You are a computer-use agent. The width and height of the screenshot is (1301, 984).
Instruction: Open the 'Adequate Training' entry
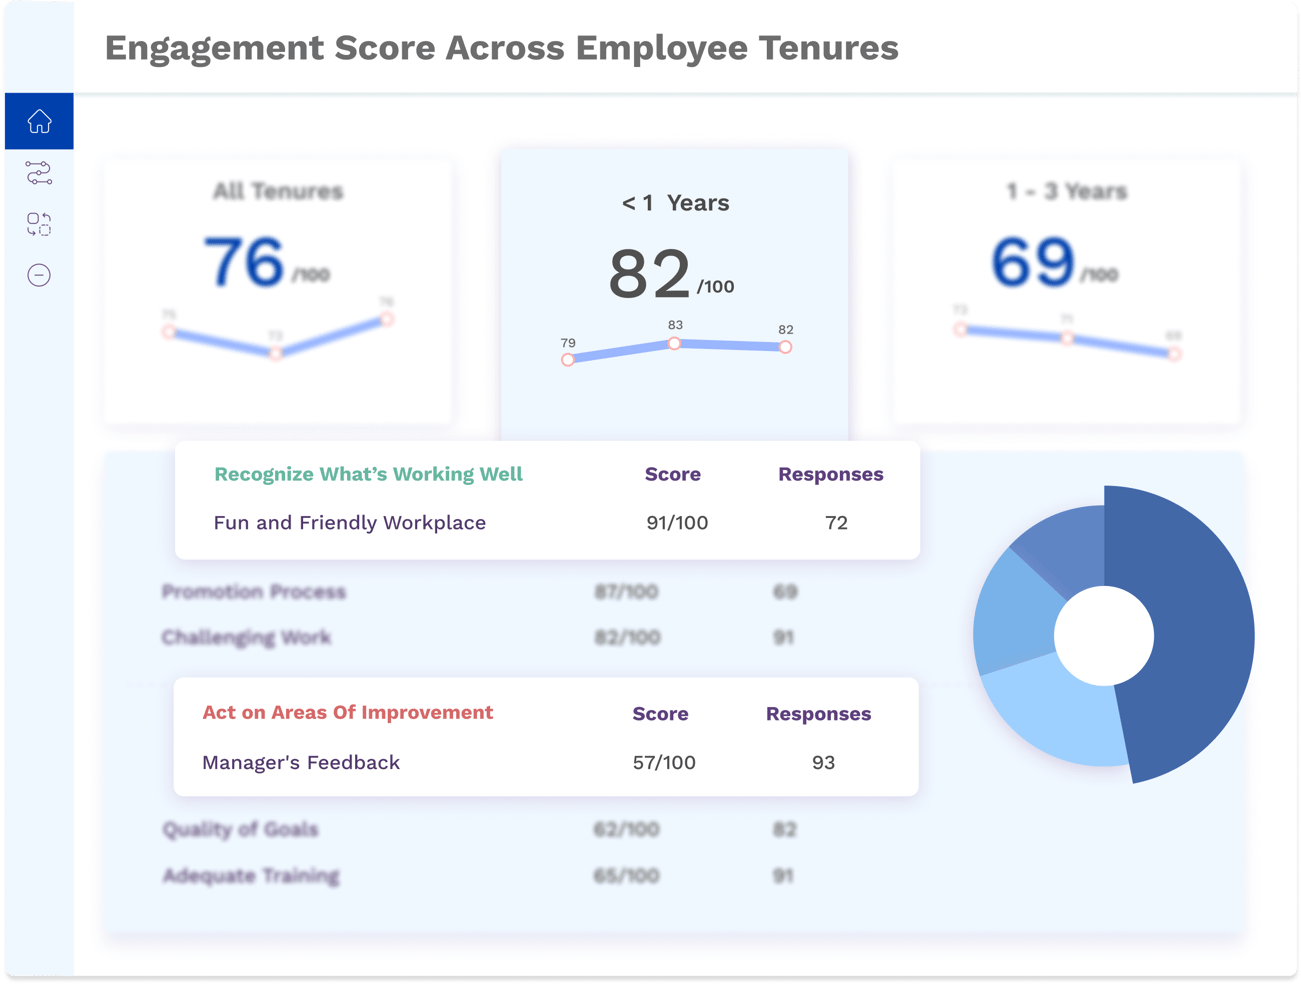251,875
